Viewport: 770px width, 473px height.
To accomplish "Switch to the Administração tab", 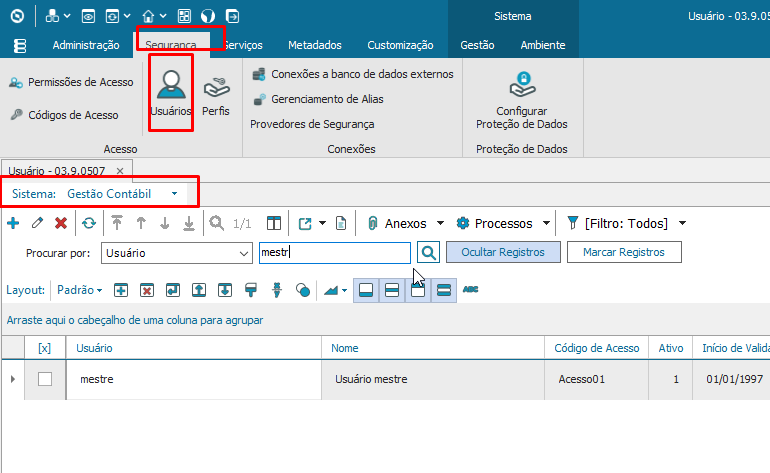I will 86,45.
